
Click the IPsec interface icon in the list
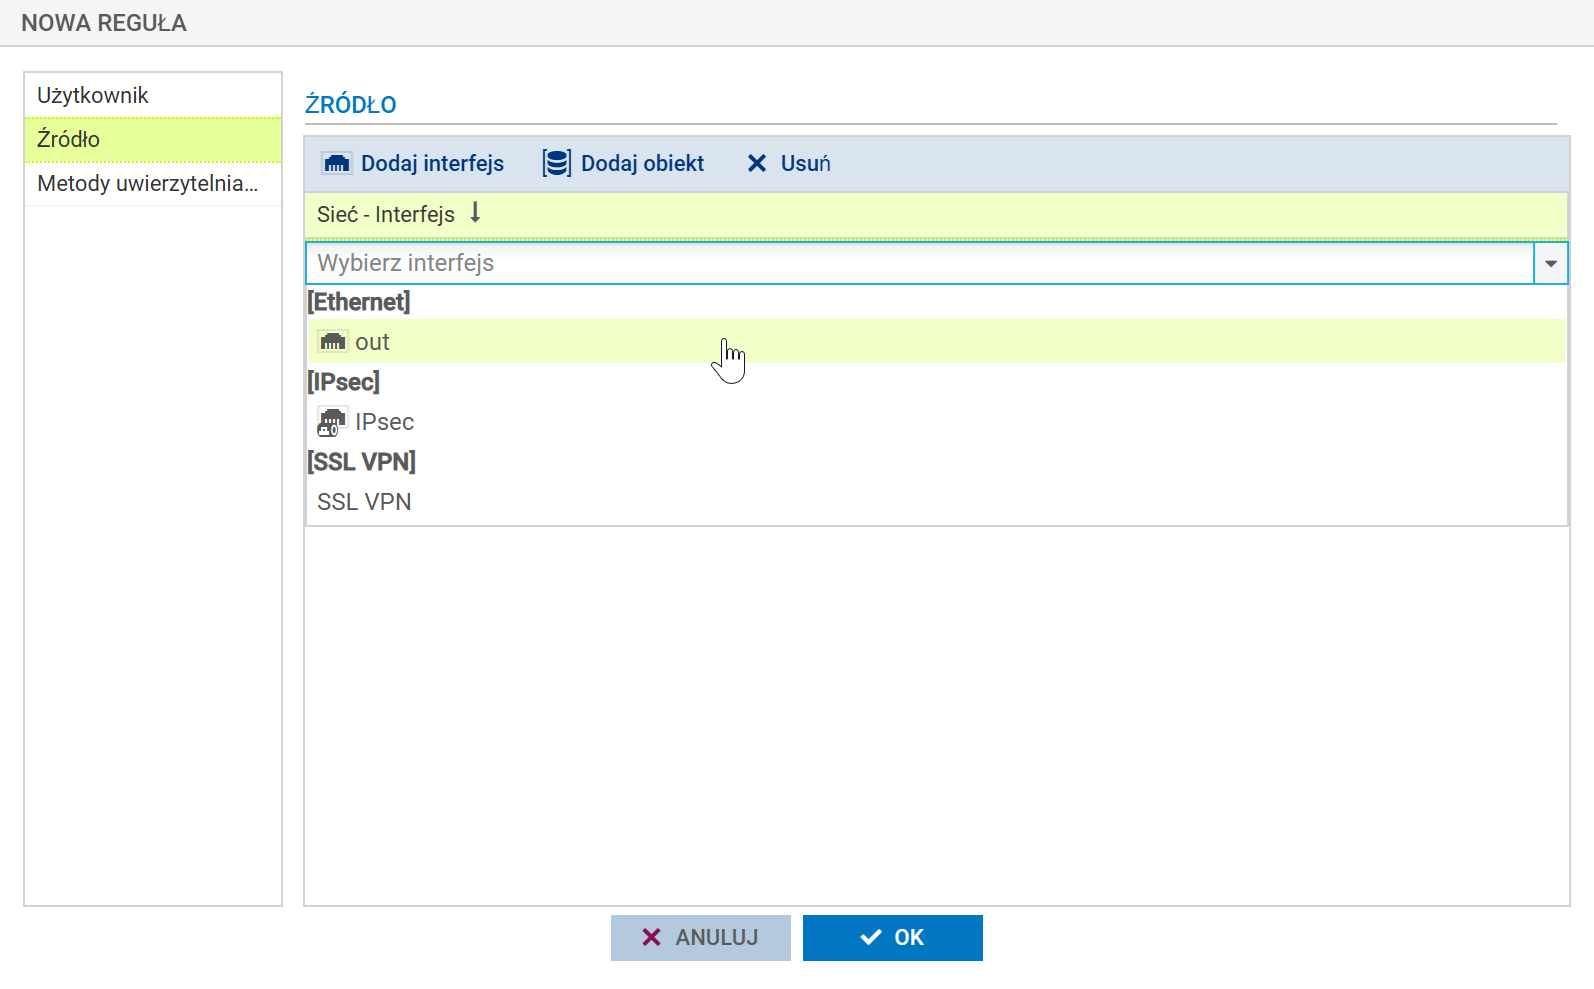coord(331,422)
